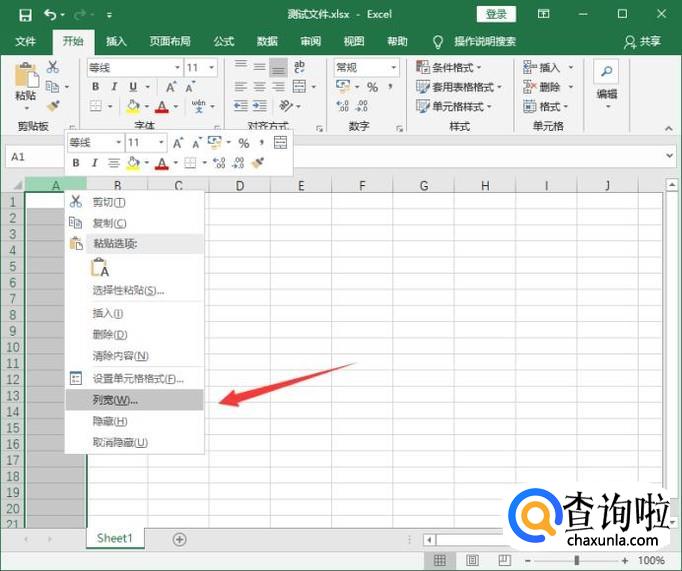Click the Undo arrow icon
This screenshot has height=571, width=682.
50,15
